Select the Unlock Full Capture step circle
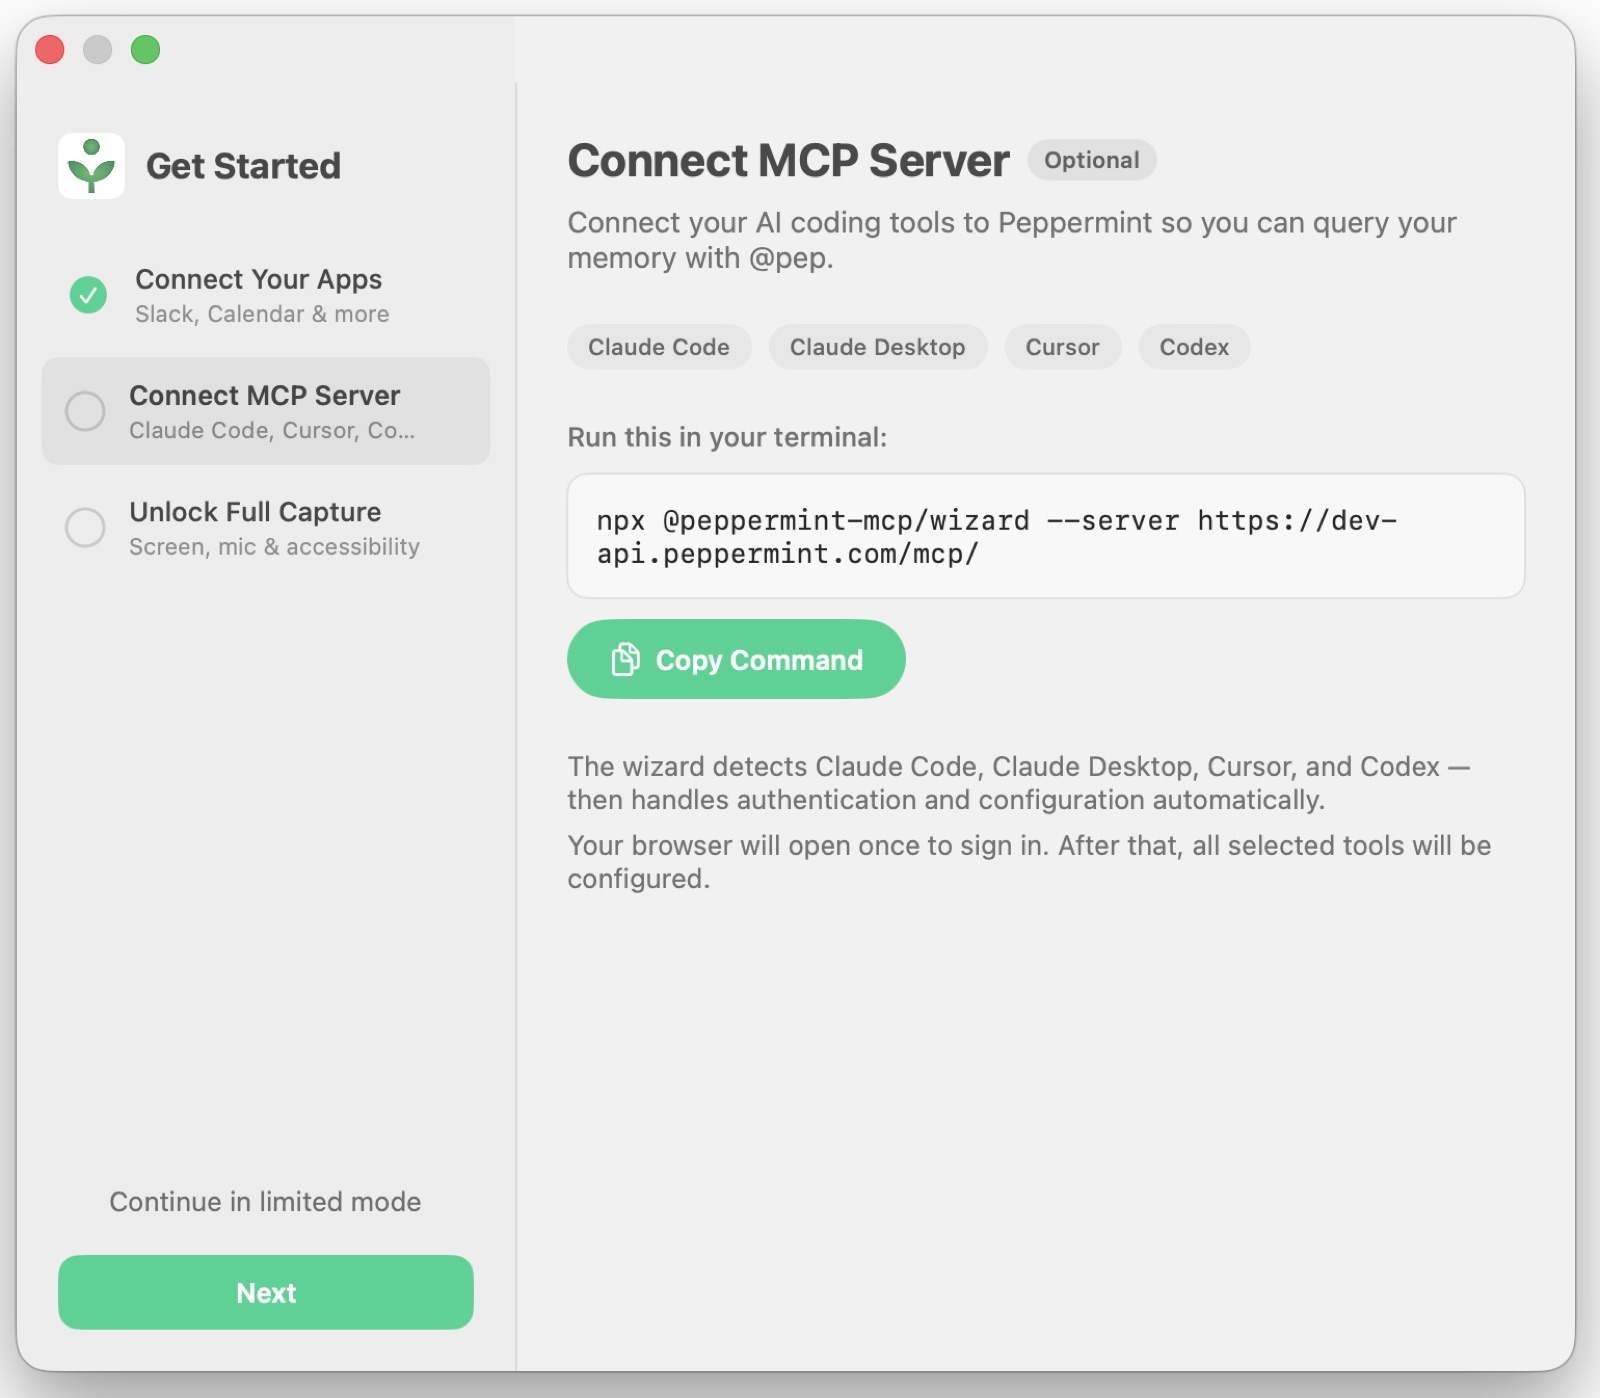The height and width of the screenshot is (1398, 1600). click(x=85, y=527)
